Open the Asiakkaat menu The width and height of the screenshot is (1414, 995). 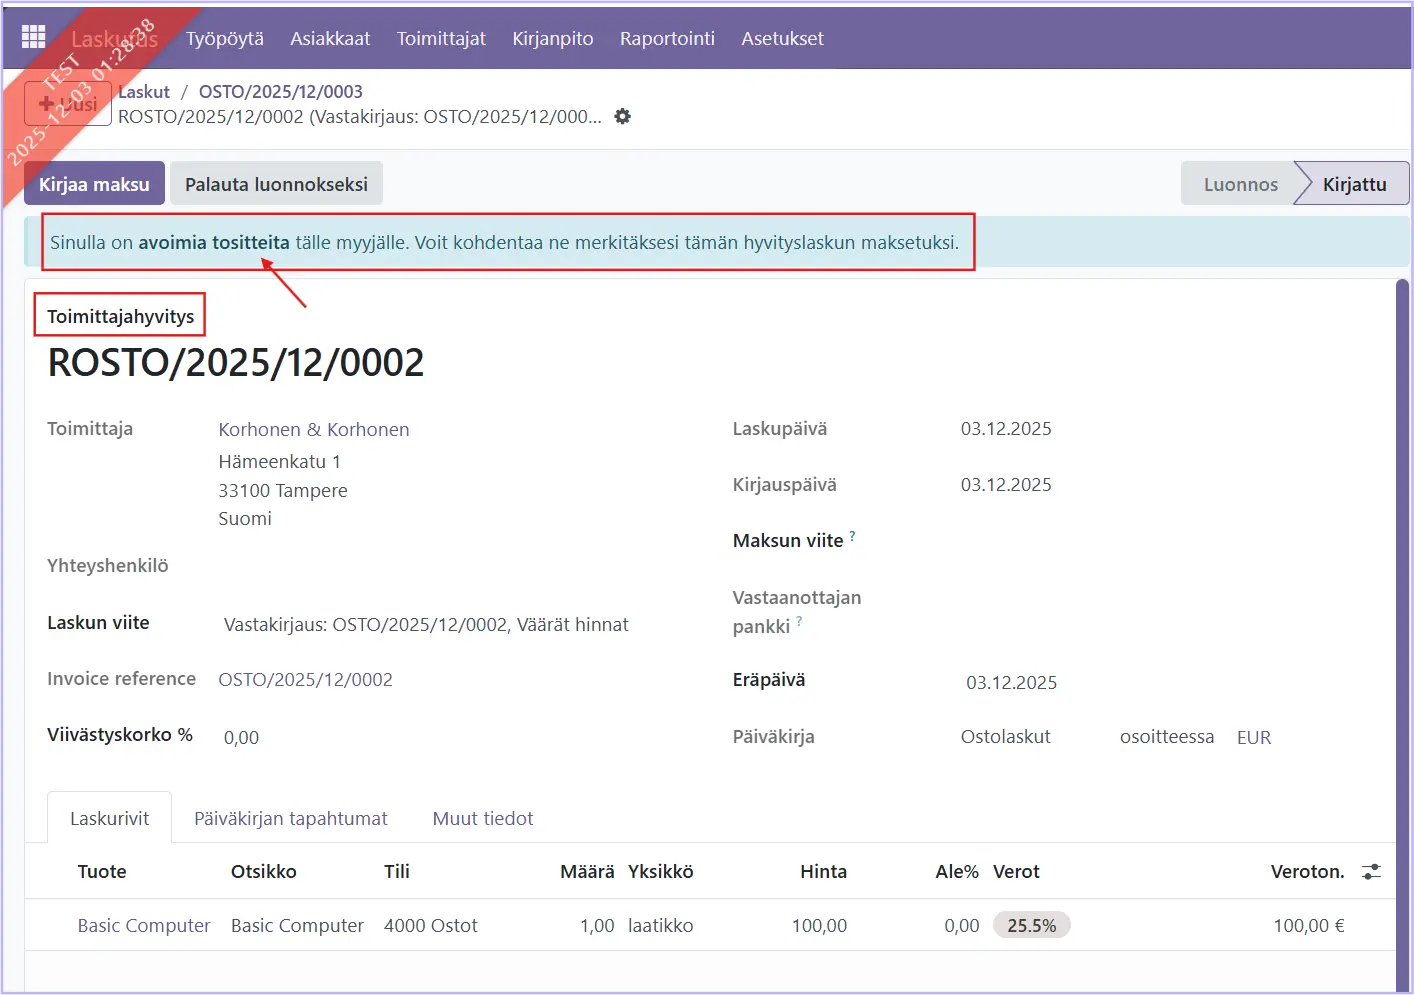[x=330, y=38]
